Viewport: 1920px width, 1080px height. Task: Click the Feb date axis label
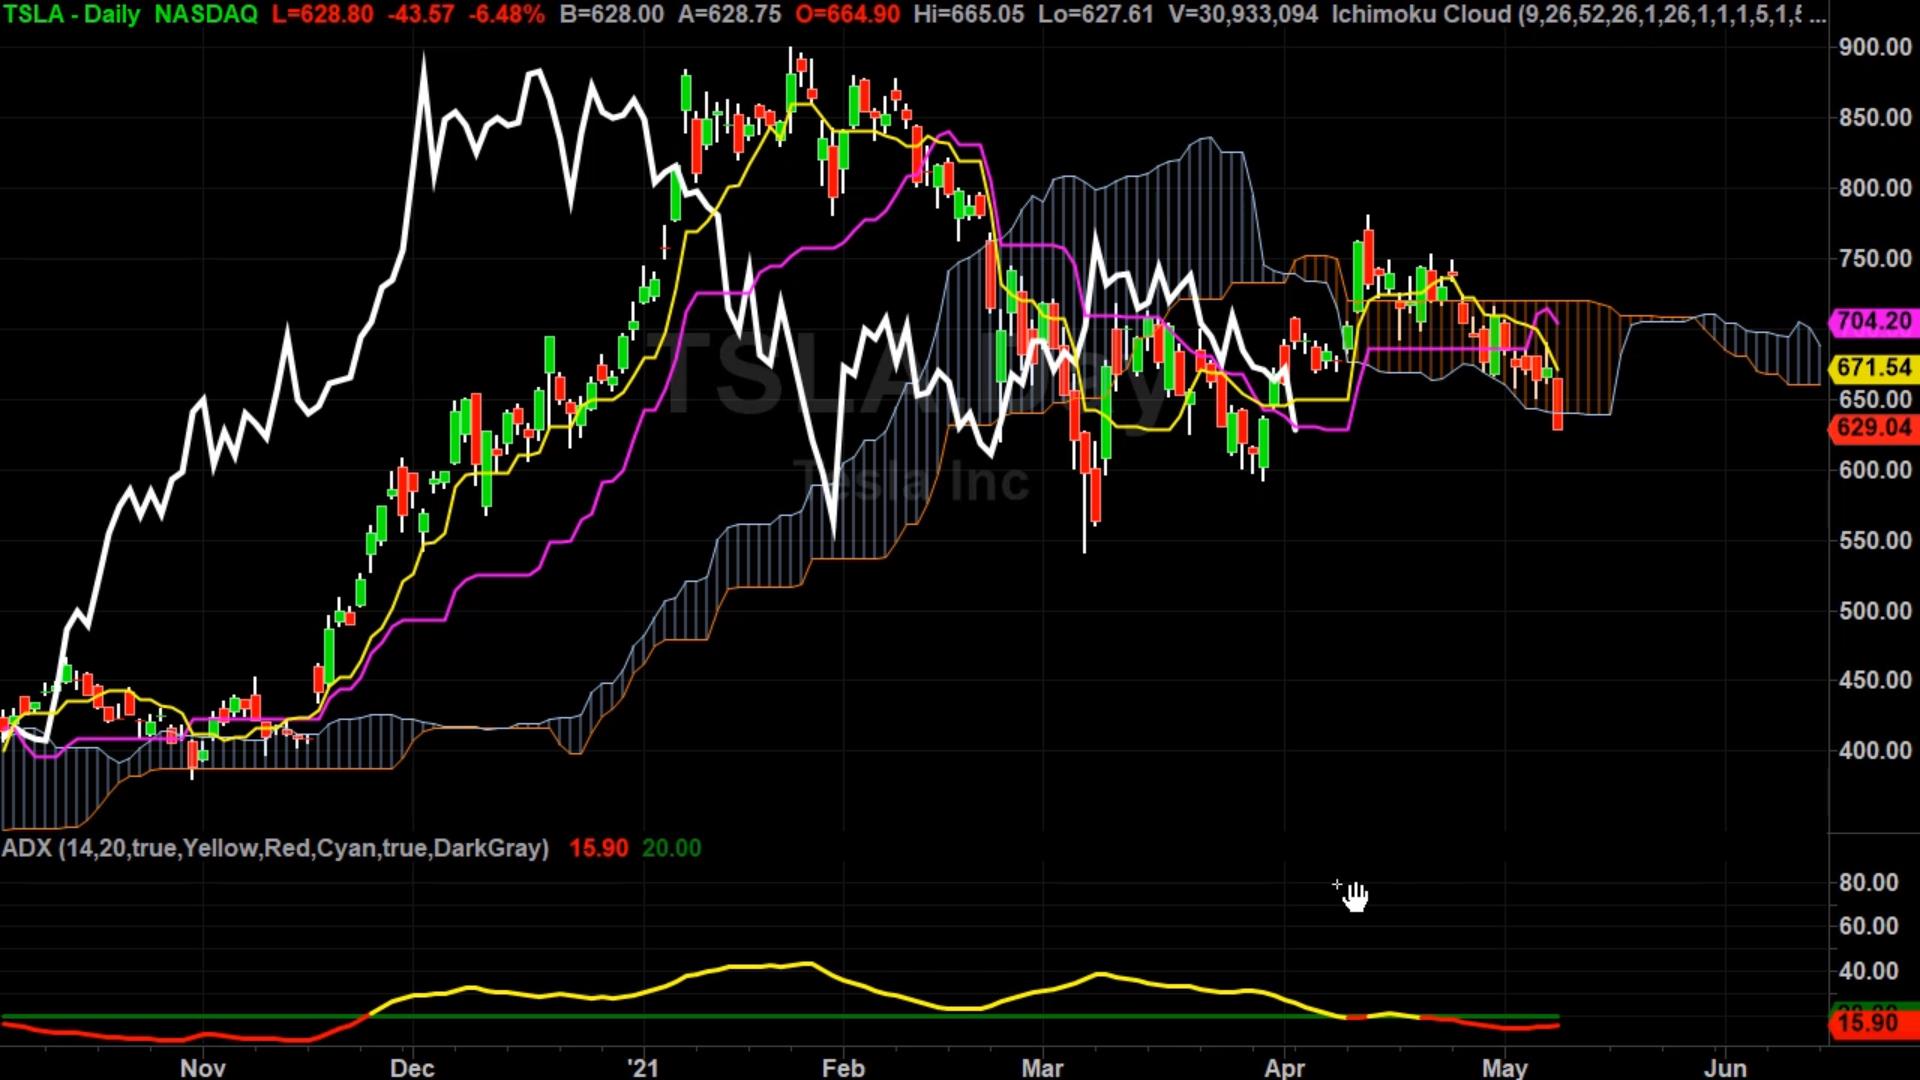(x=843, y=1068)
